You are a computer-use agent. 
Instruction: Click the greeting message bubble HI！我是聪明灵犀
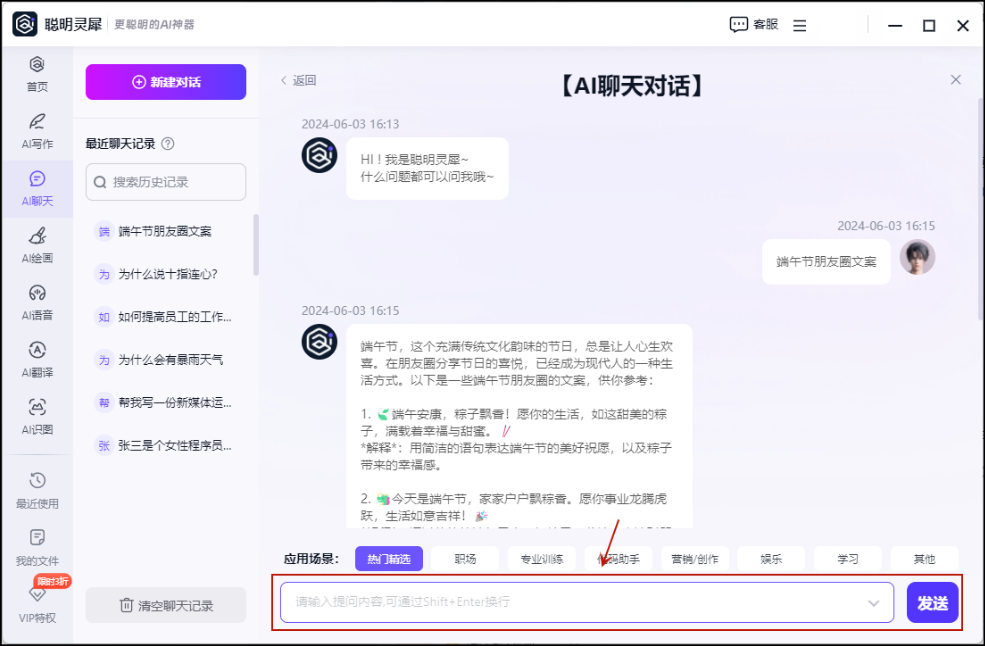427,168
